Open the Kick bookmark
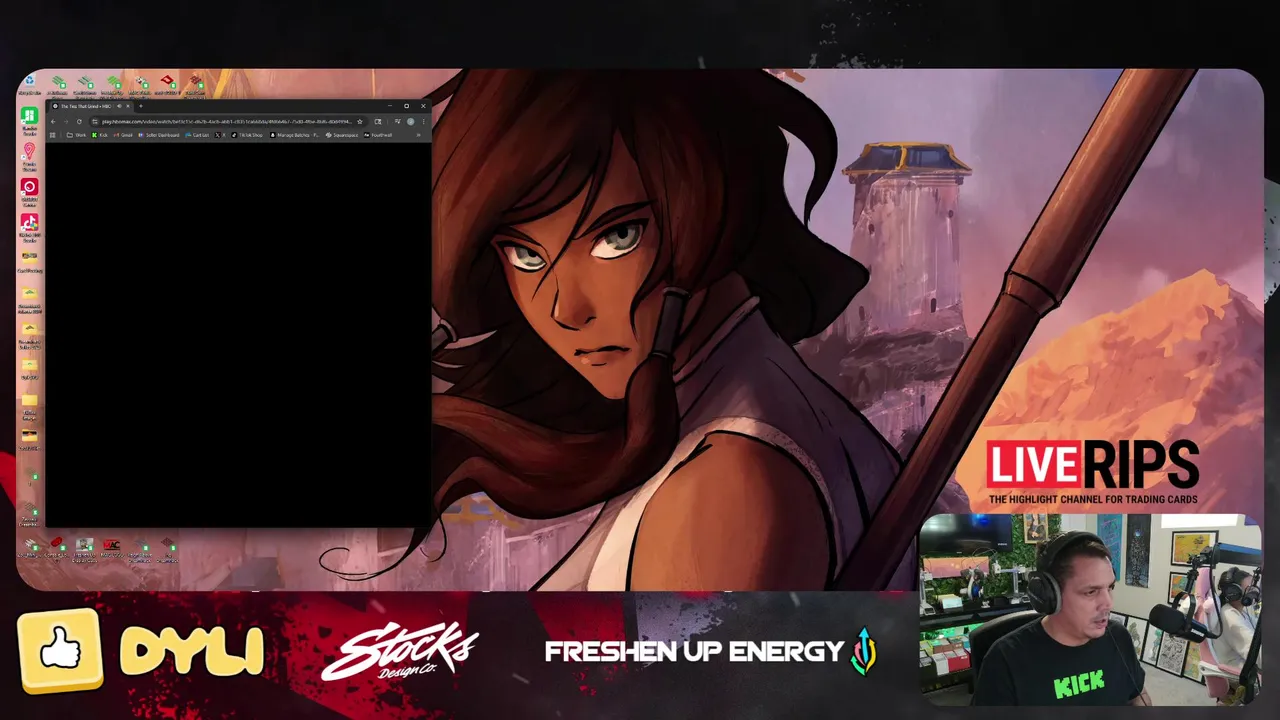 100,135
